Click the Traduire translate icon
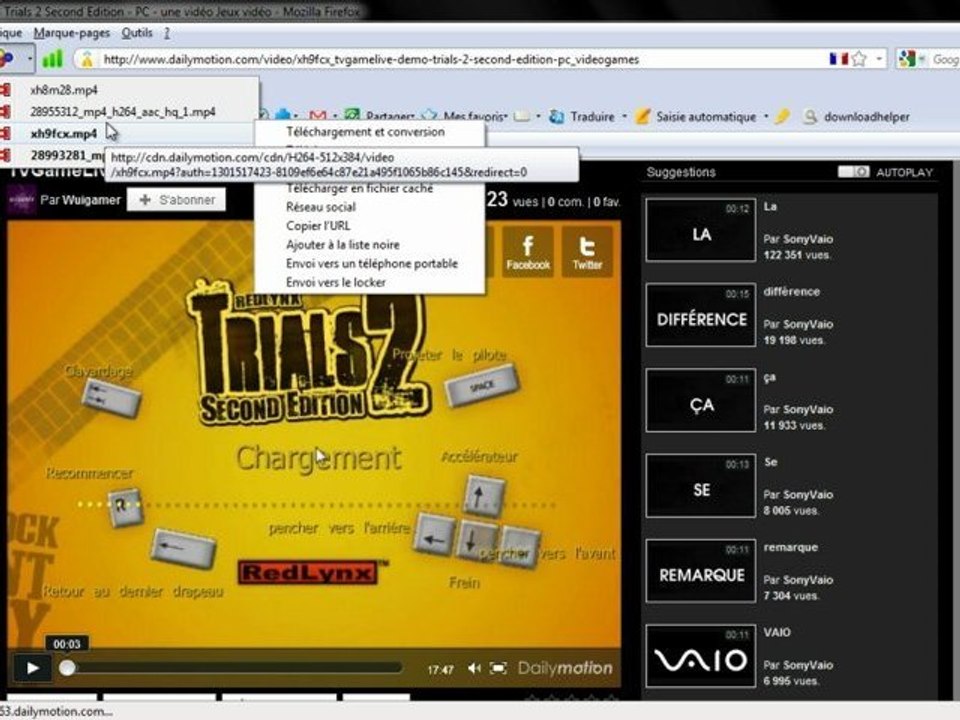The height and width of the screenshot is (720, 960). click(x=557, y=116)
